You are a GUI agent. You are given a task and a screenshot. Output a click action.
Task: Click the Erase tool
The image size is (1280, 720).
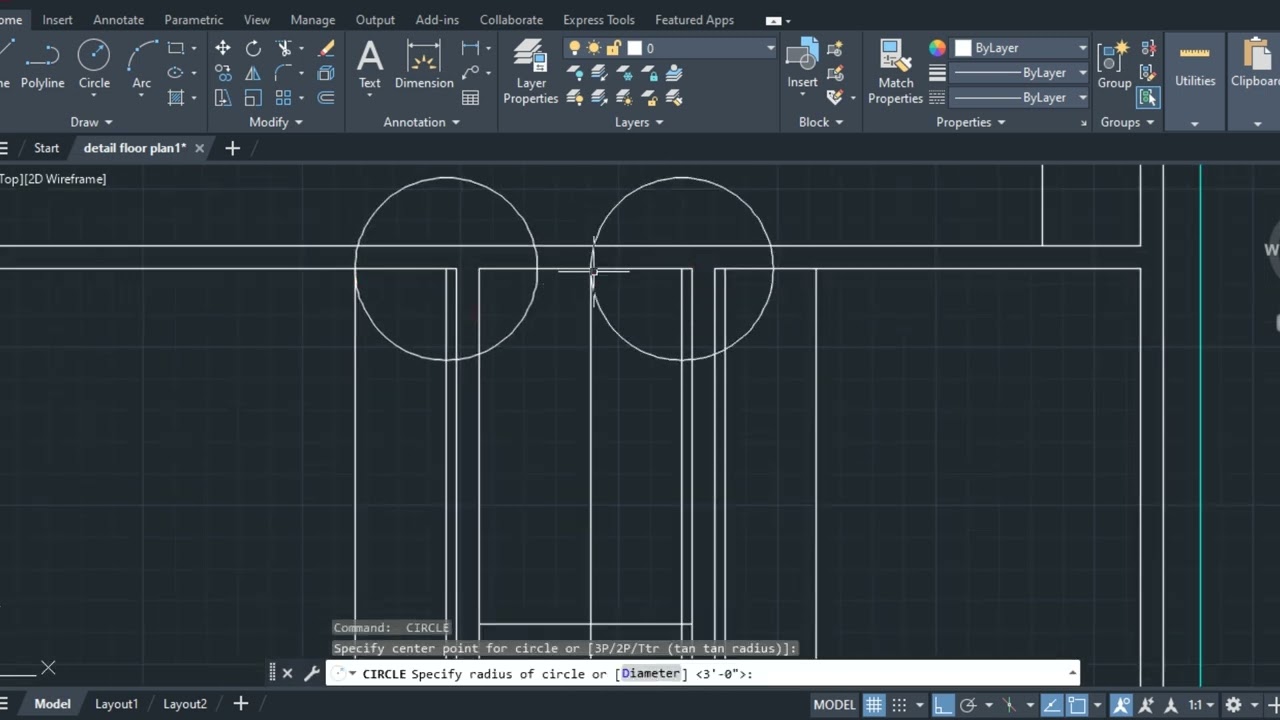click(326, 48)
